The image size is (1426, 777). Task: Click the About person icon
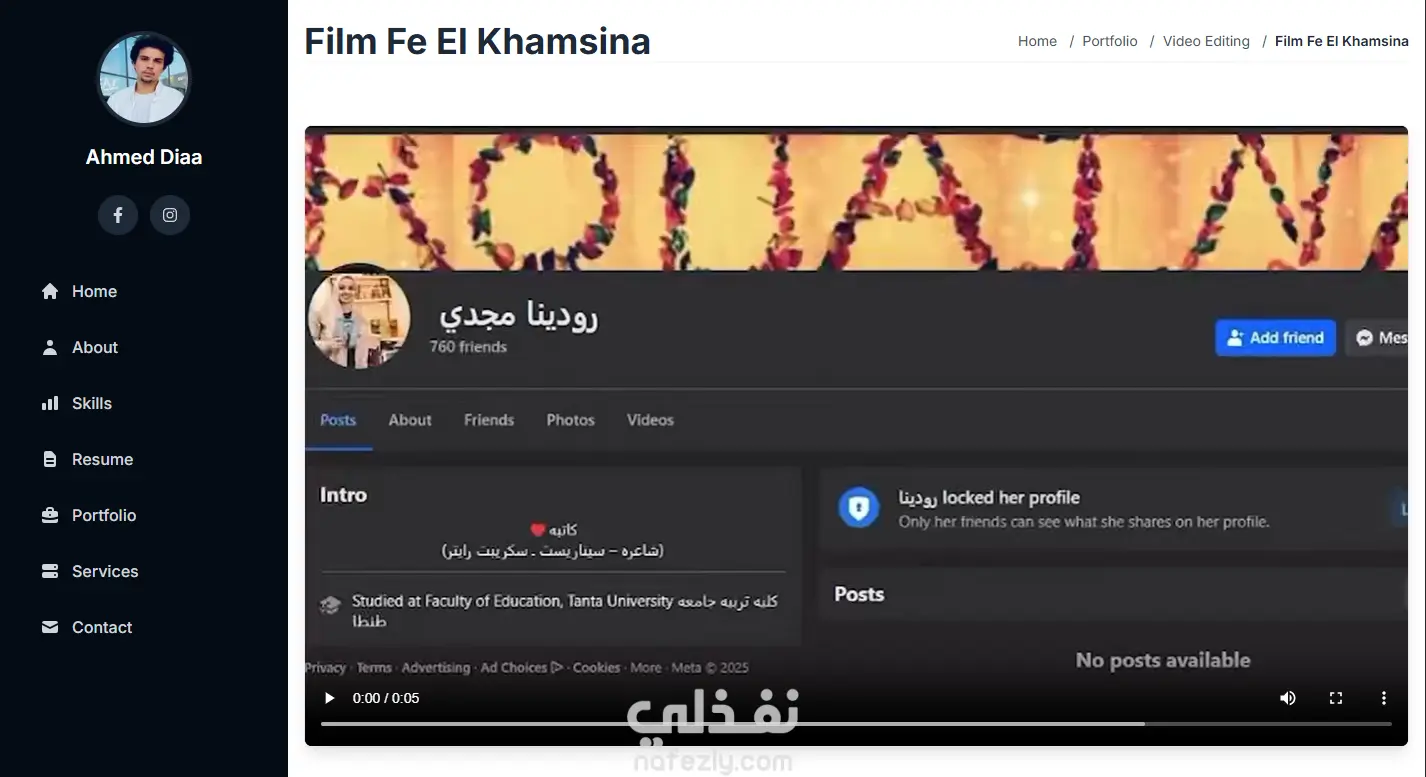point(50,347)
